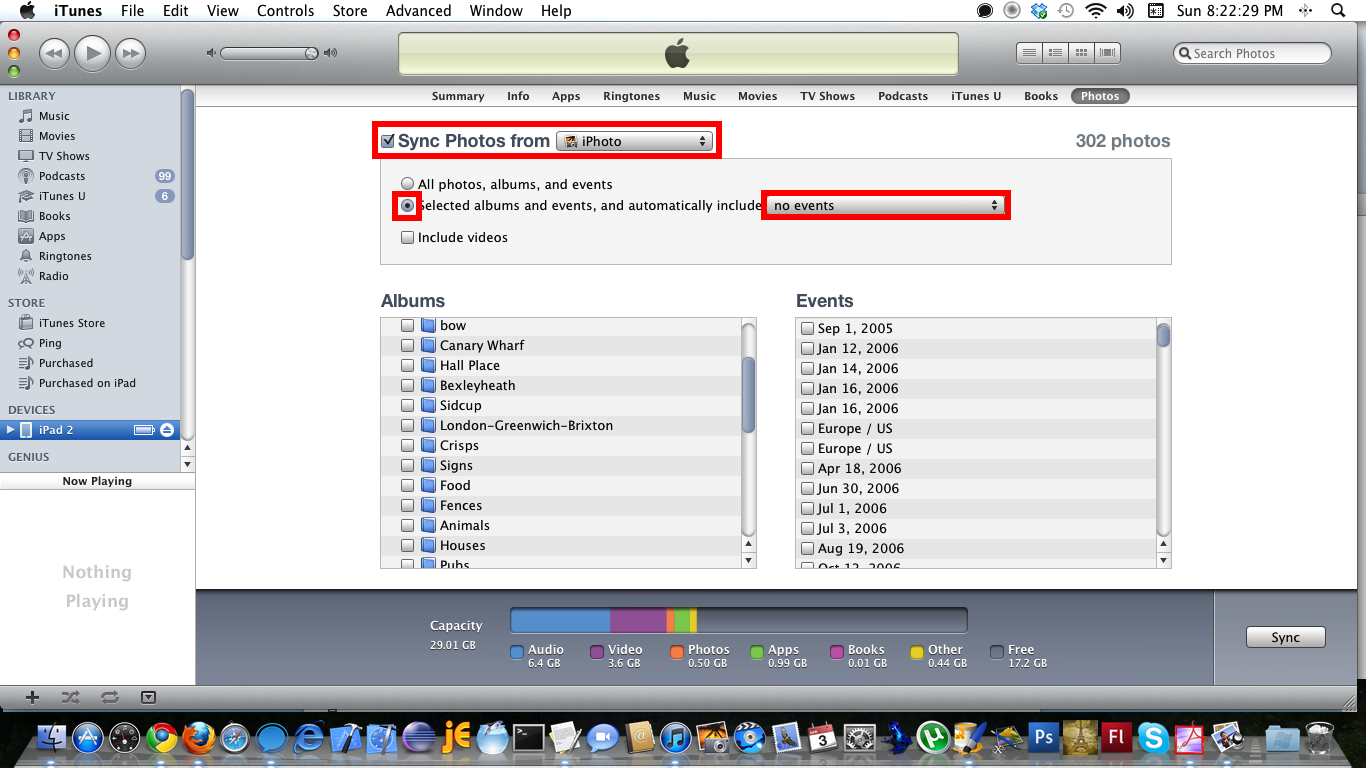Open the Advanced menu
Viewport: 1366px width, 768px height.
(x=418, y=11)
